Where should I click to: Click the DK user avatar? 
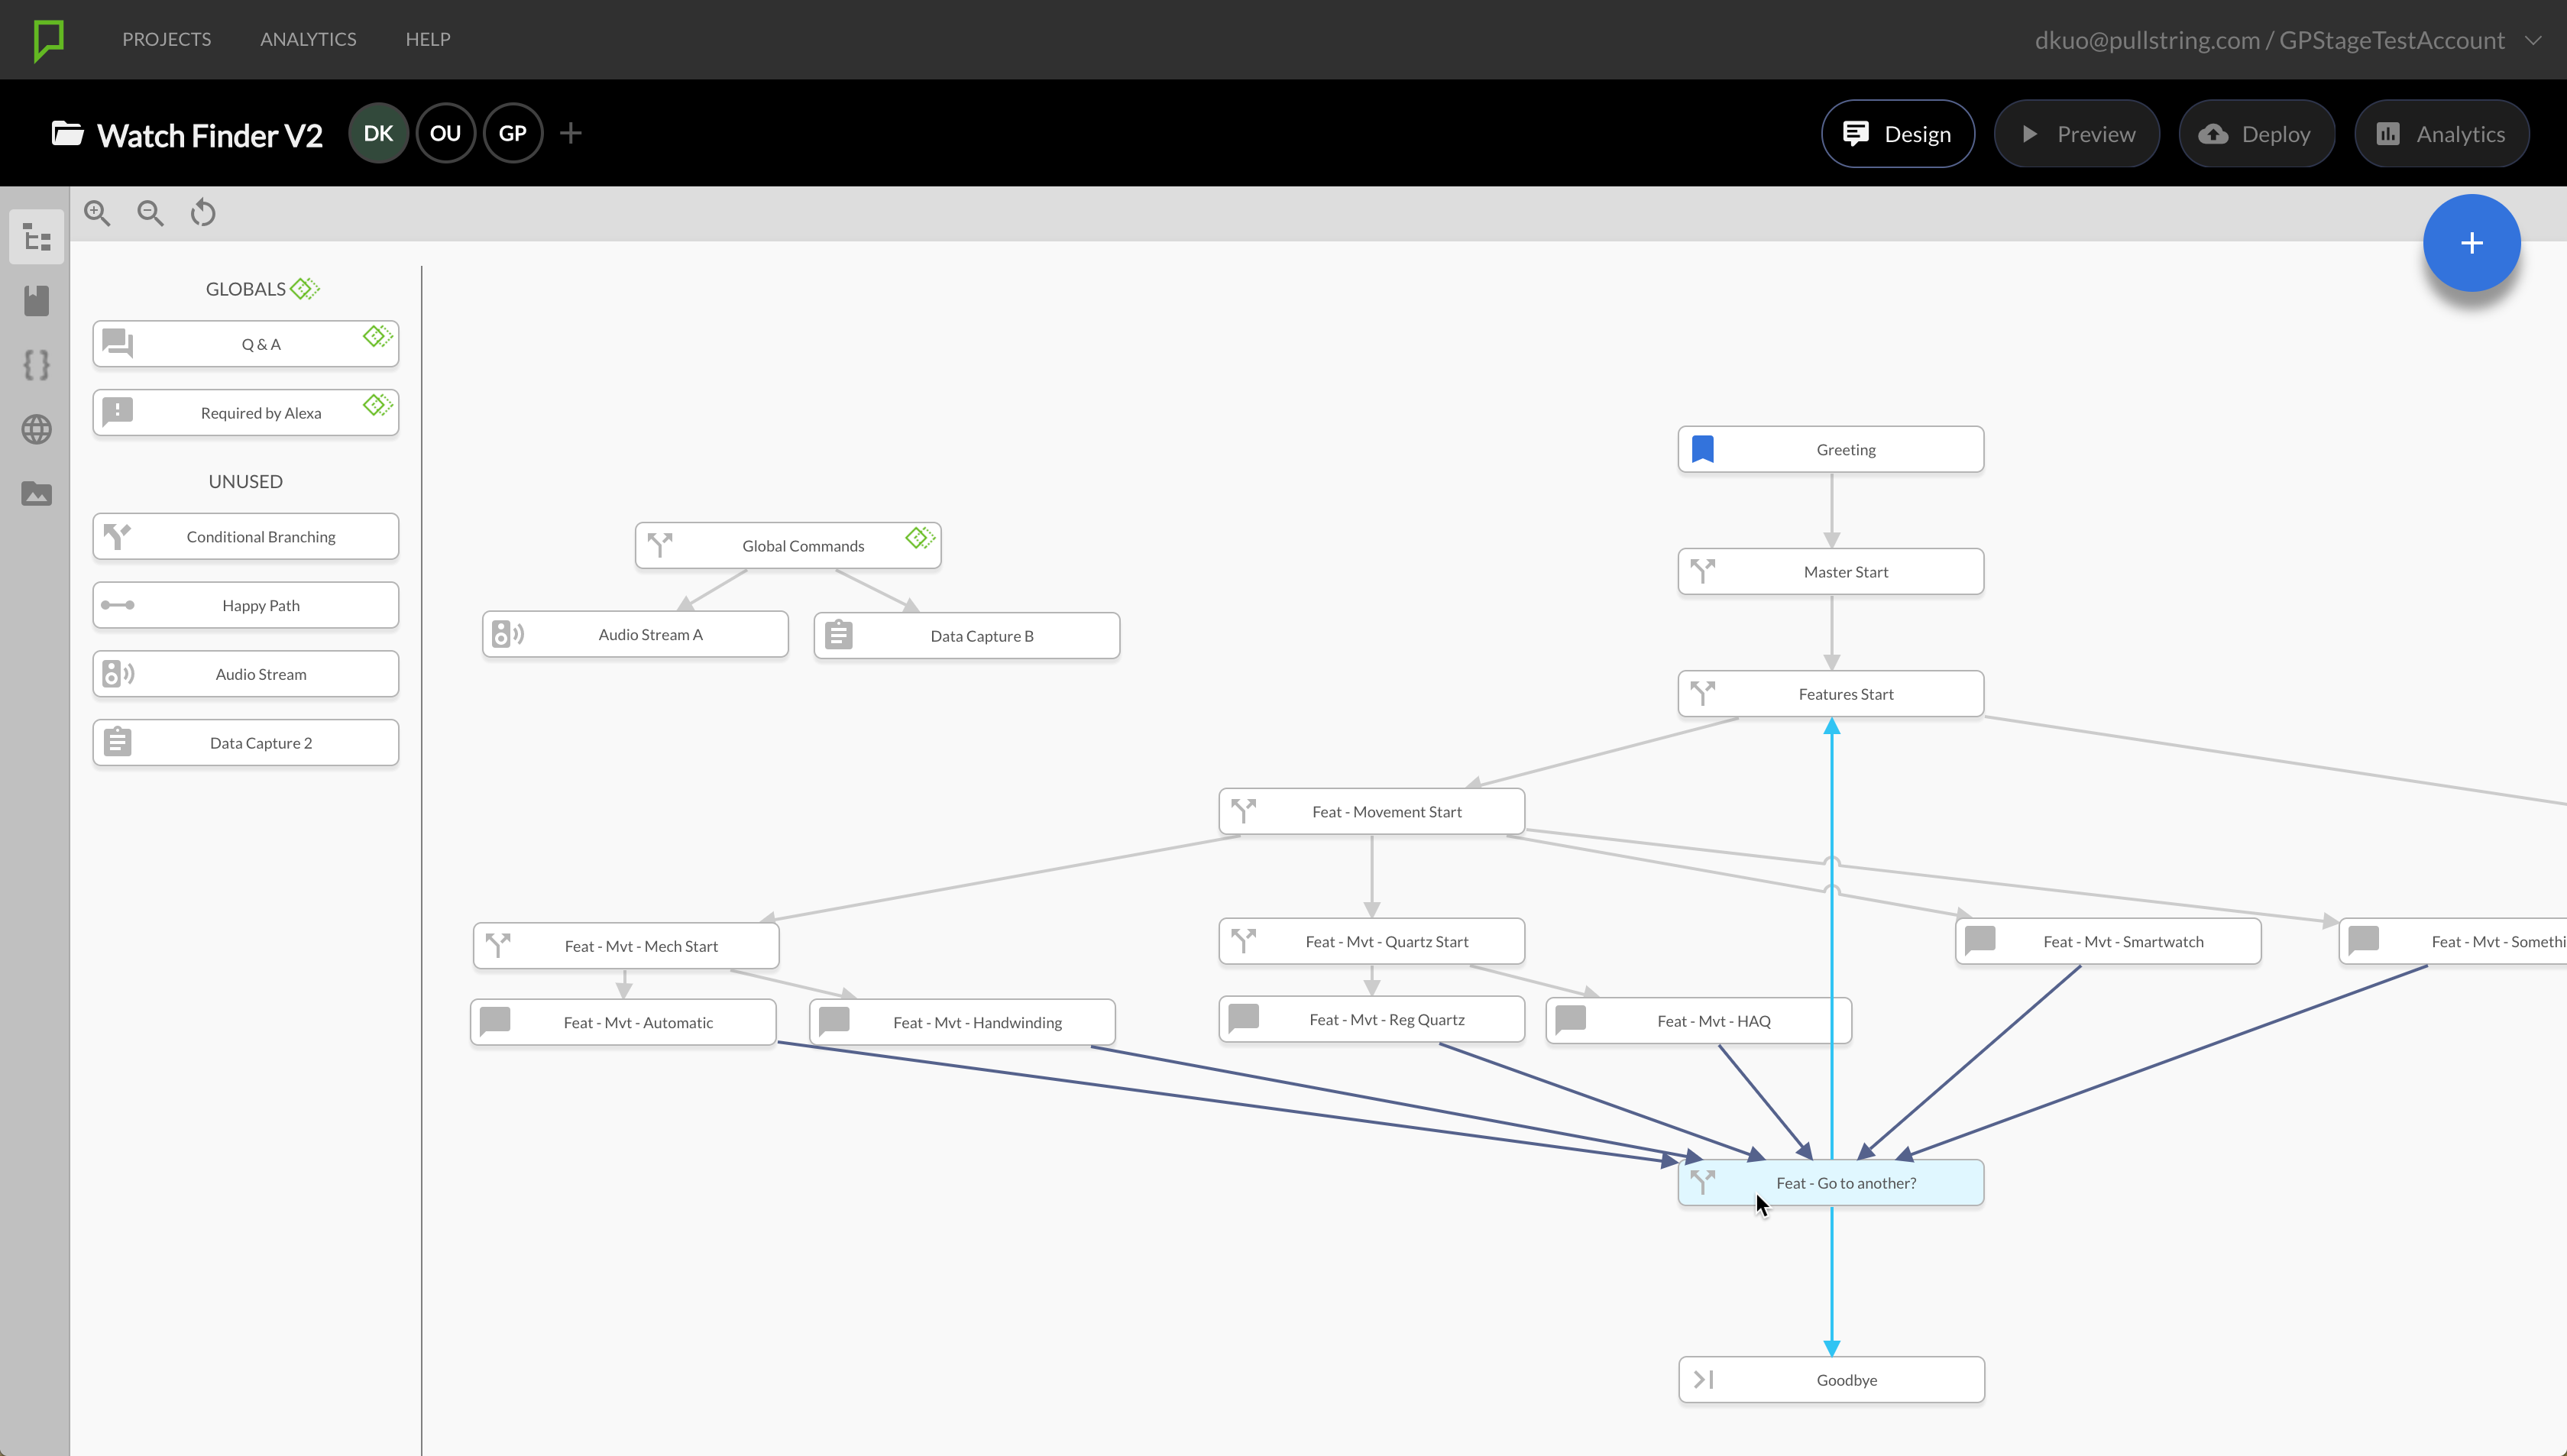378,133
